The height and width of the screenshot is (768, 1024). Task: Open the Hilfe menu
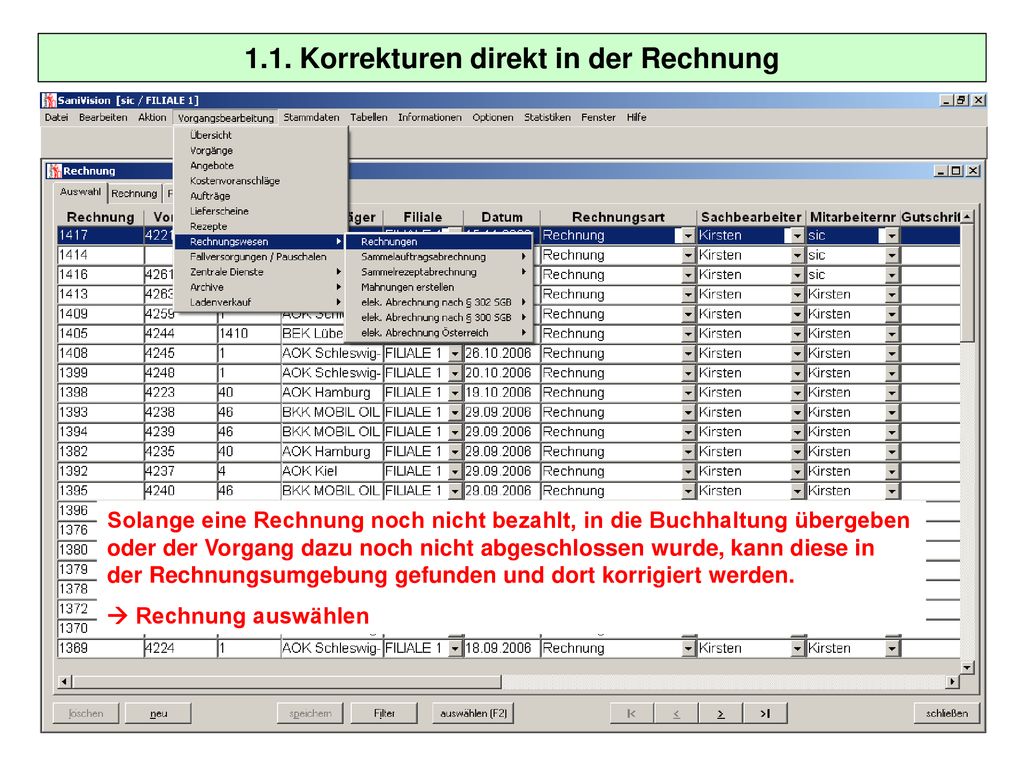pos(637,118)
